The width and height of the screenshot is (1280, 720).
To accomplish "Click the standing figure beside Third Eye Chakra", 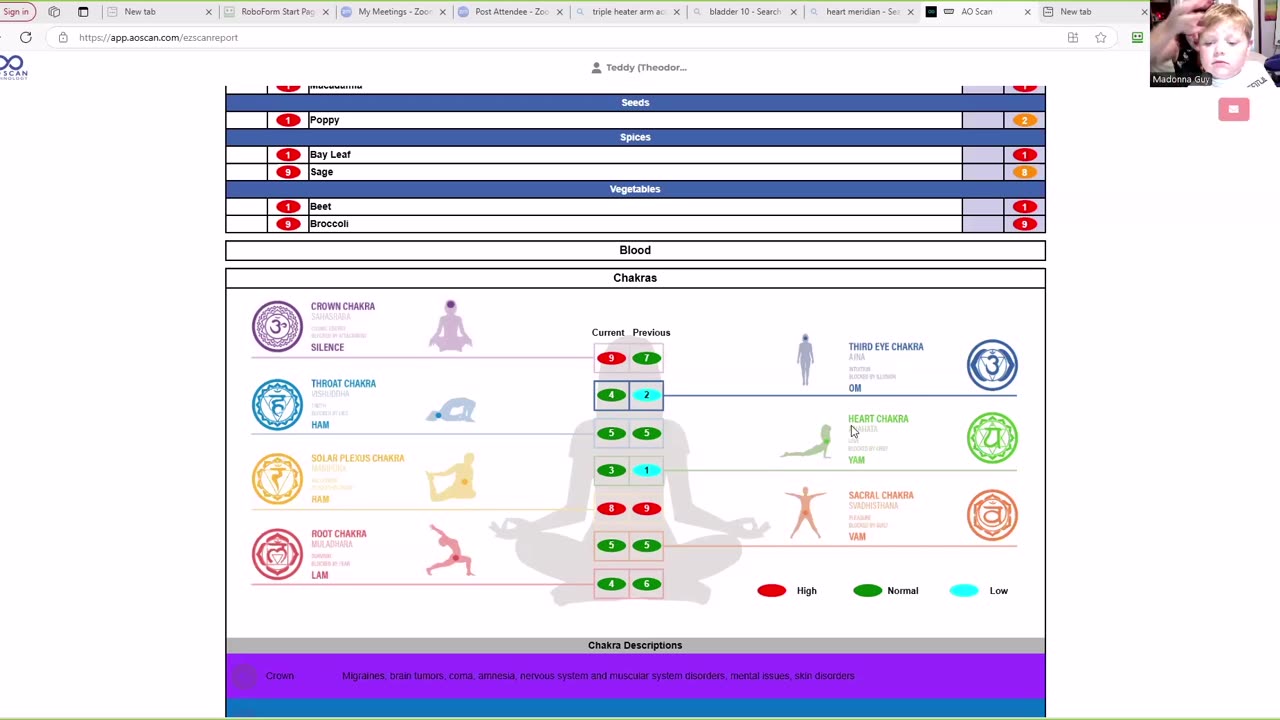I will (805, 360).
